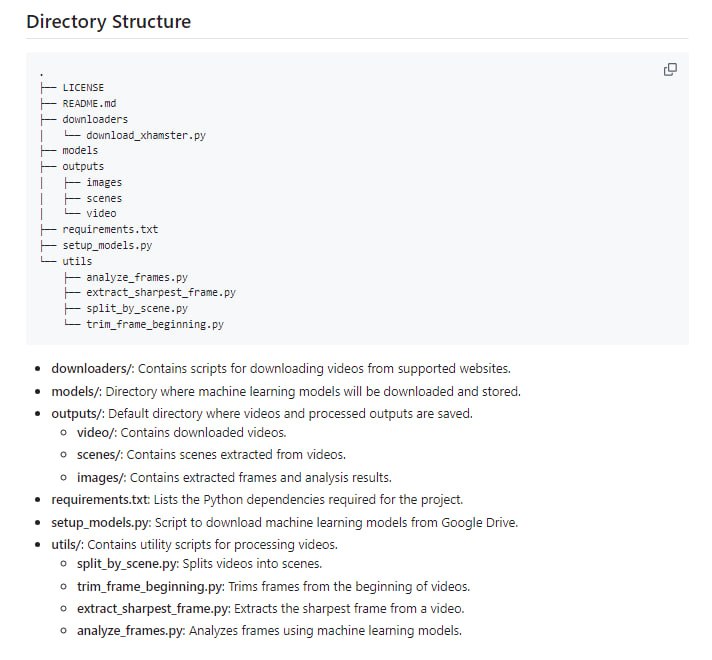Click the bold downloaders/ bullet label
This screenshot has height=660, width=712.
pos(92,369)
